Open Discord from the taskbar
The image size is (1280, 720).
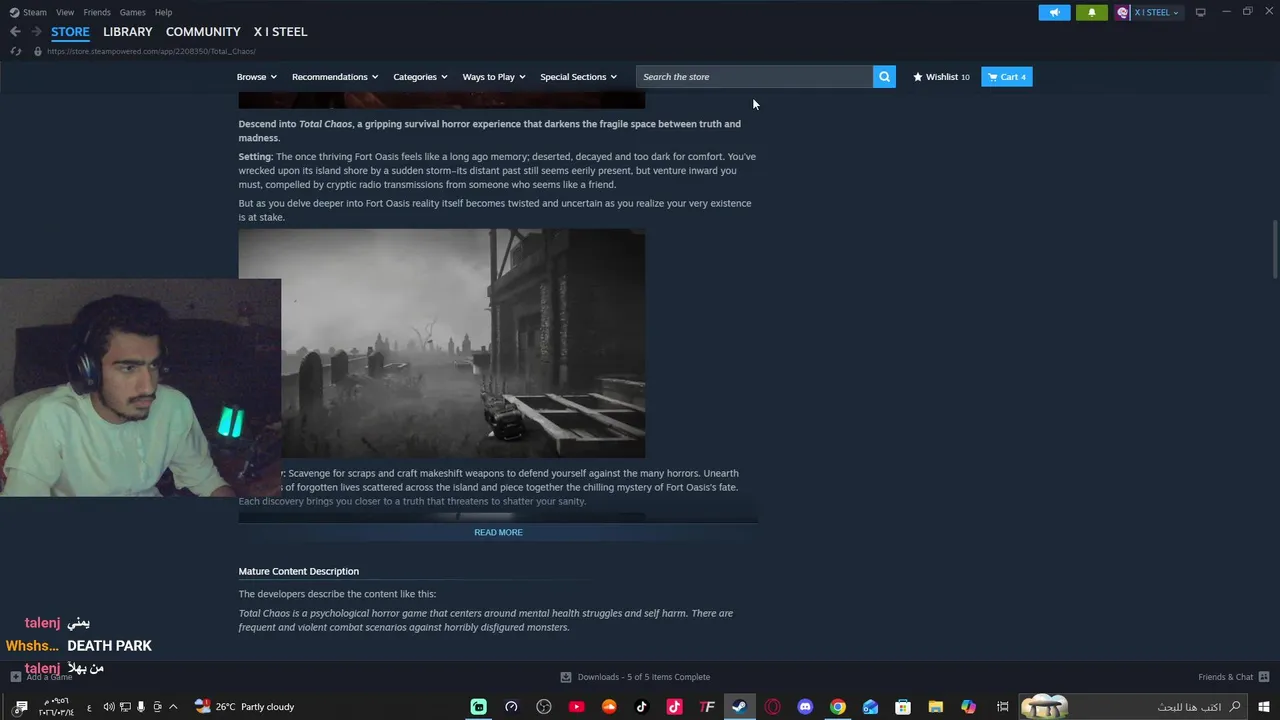click(x=805, y=707)
